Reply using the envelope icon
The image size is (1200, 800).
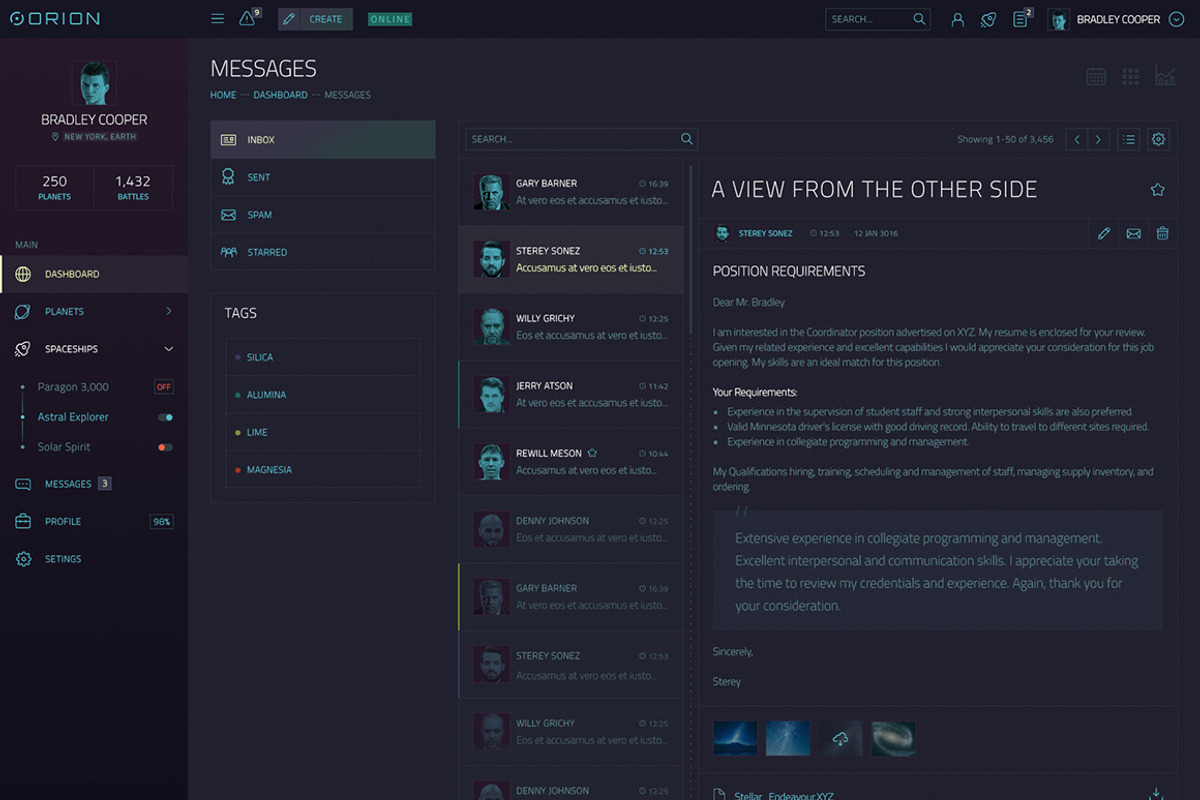[1133, 233]
